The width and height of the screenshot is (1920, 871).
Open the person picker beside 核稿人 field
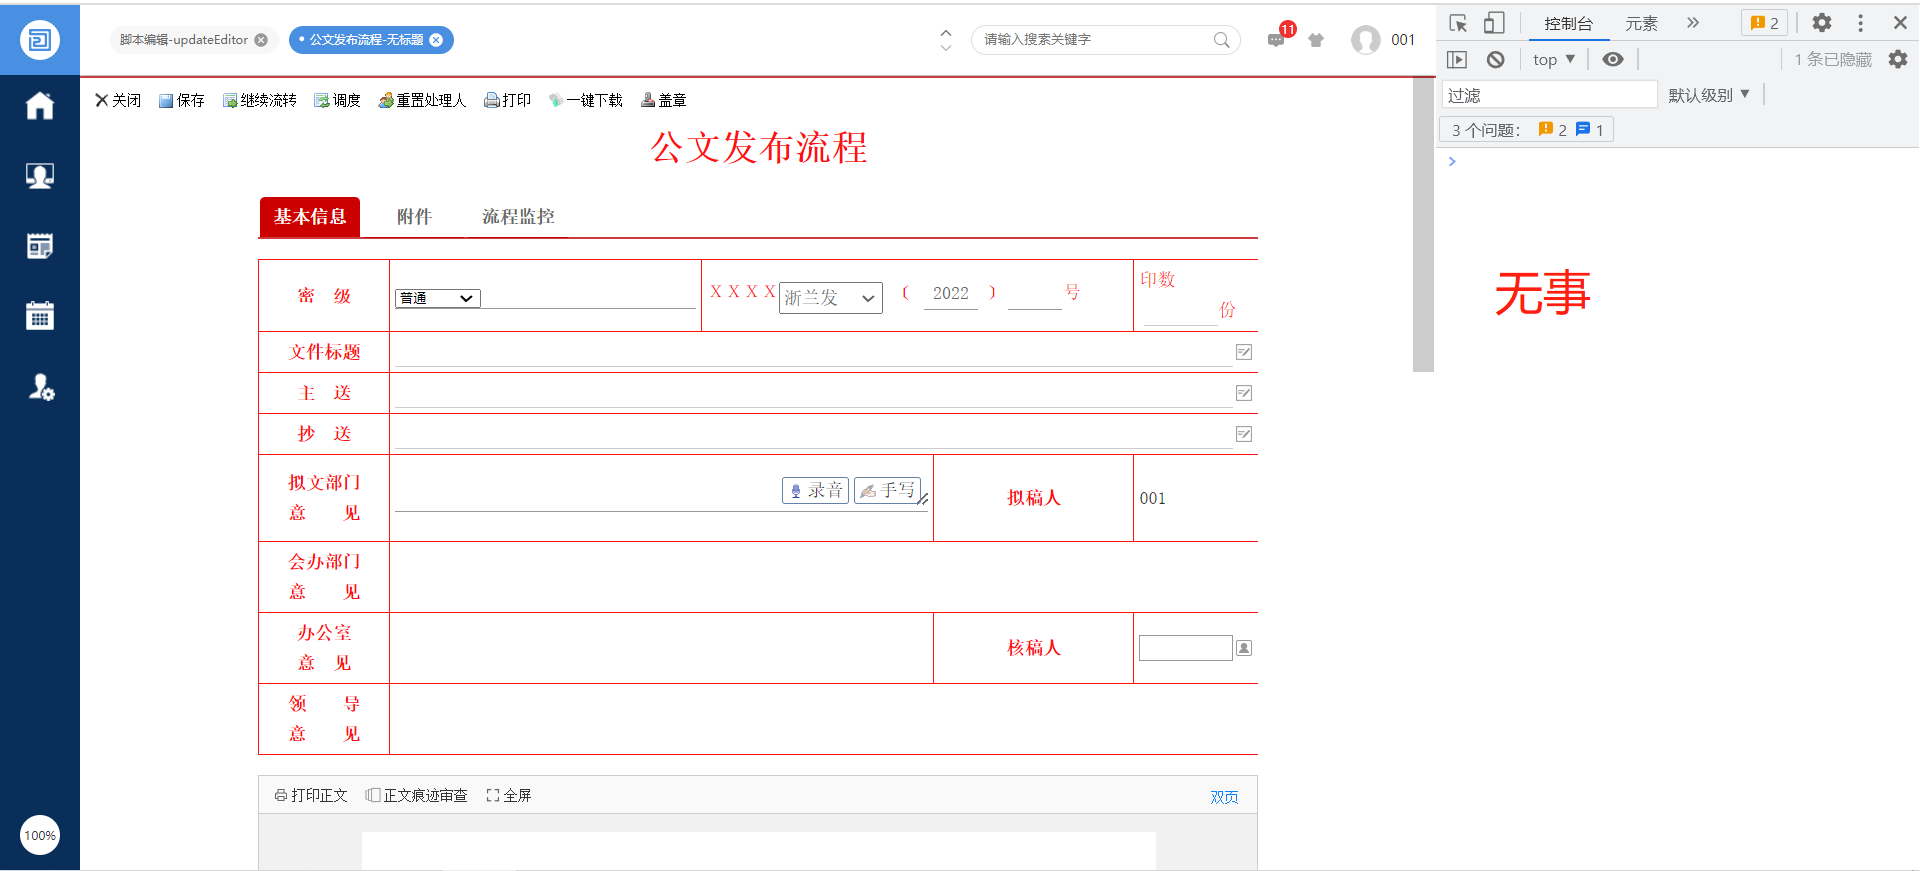coord(1244,648)
